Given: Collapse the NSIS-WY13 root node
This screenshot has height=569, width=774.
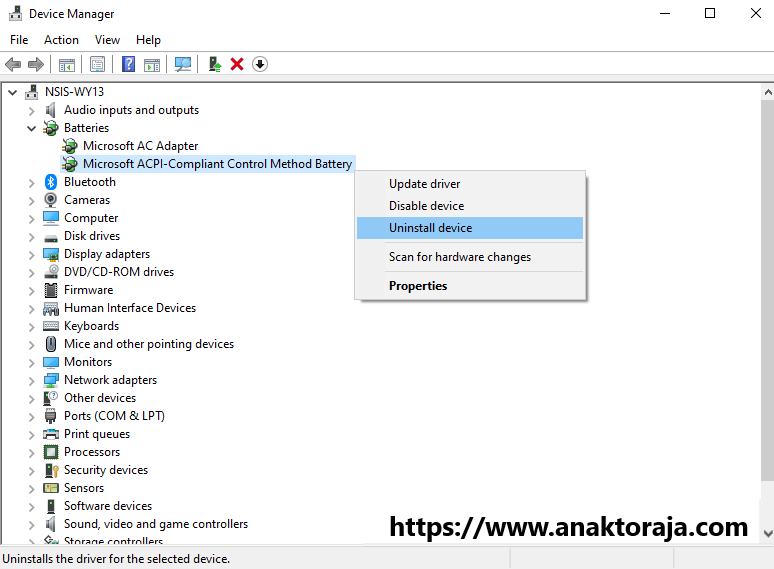Looking at the screenshot, I should (x=13, y=92).
